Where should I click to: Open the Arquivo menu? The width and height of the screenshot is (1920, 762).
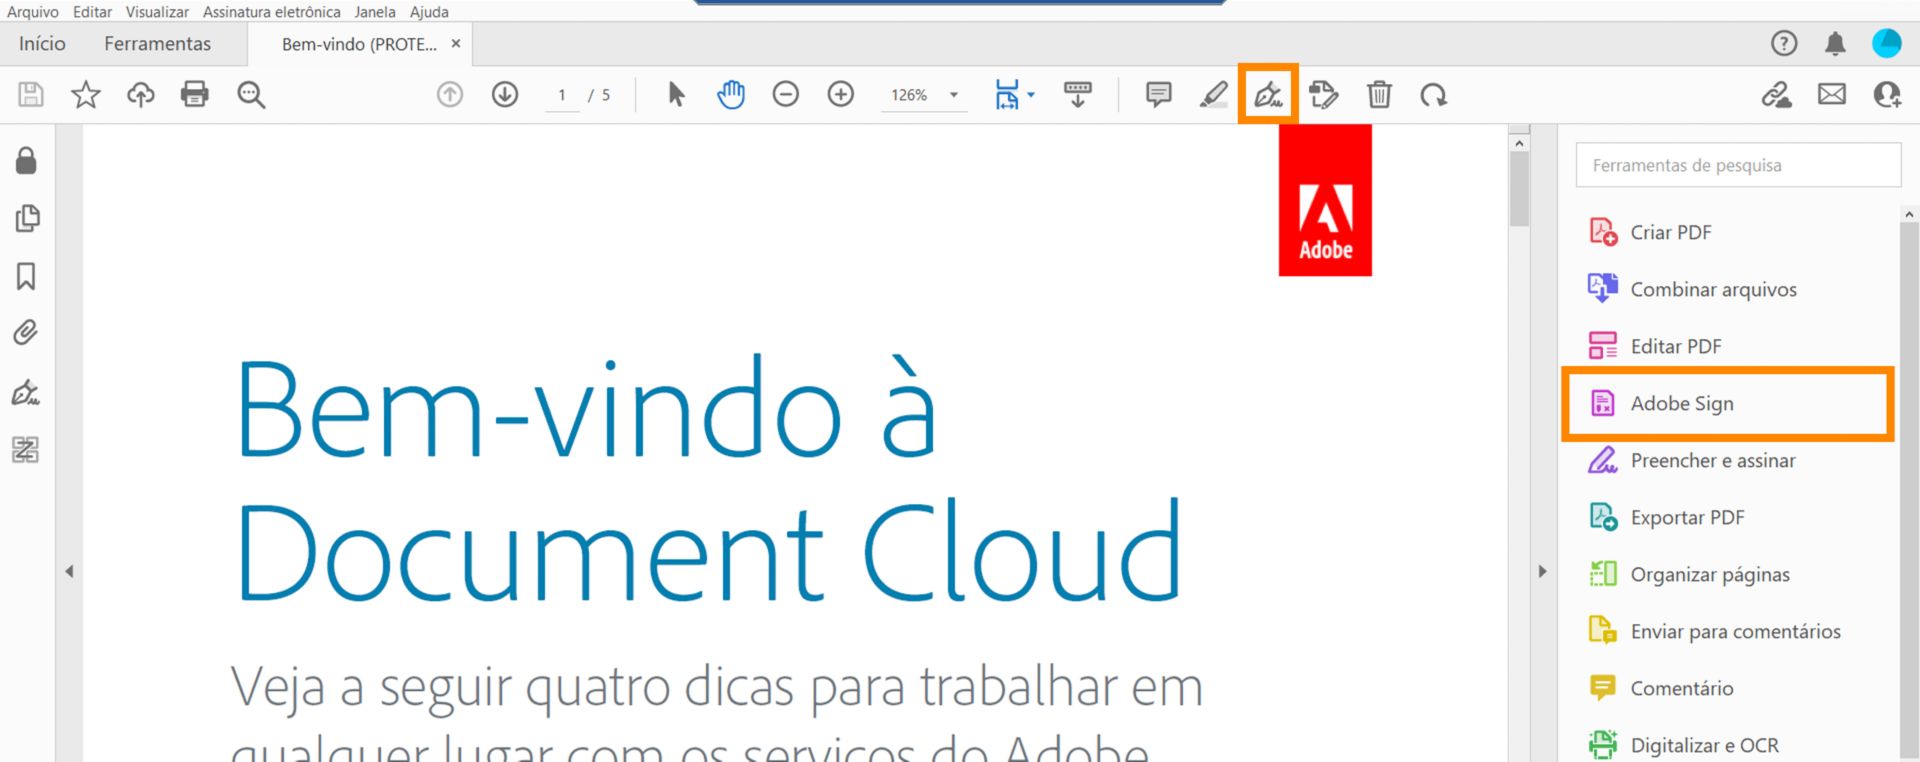(x=32, y=12)
